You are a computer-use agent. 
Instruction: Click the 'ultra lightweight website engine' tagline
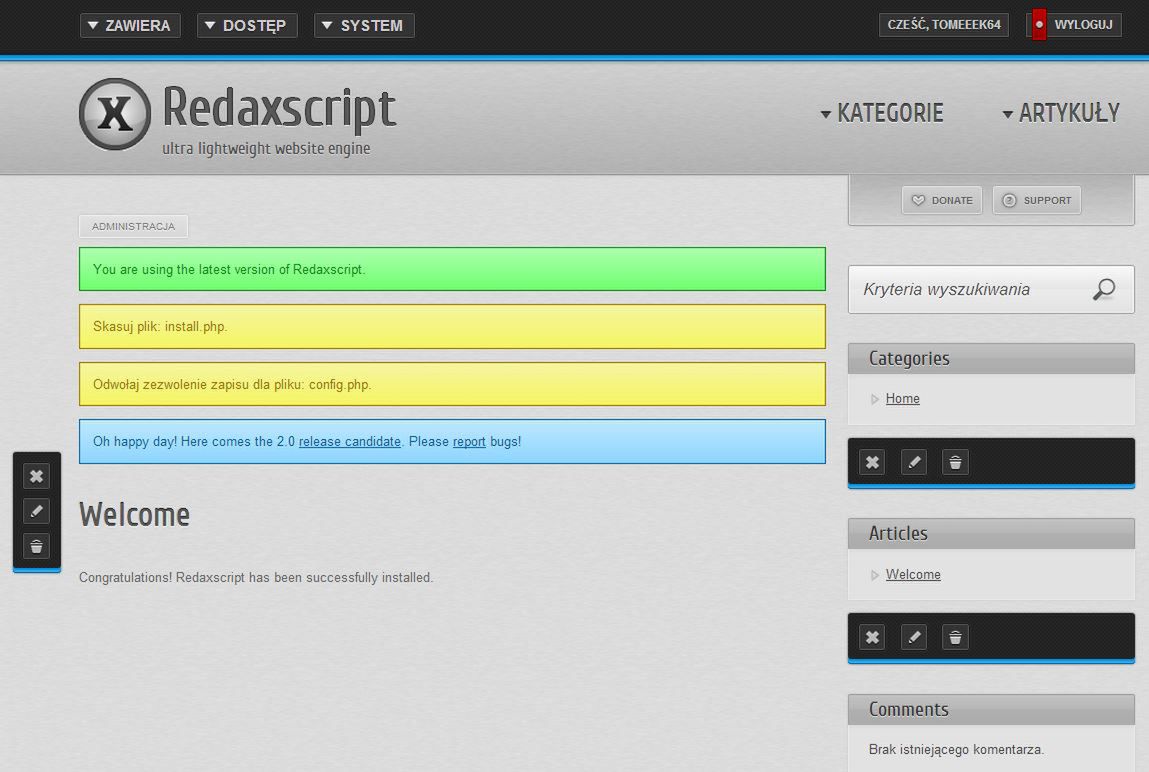pyautogui.click(x=266, y=149)
